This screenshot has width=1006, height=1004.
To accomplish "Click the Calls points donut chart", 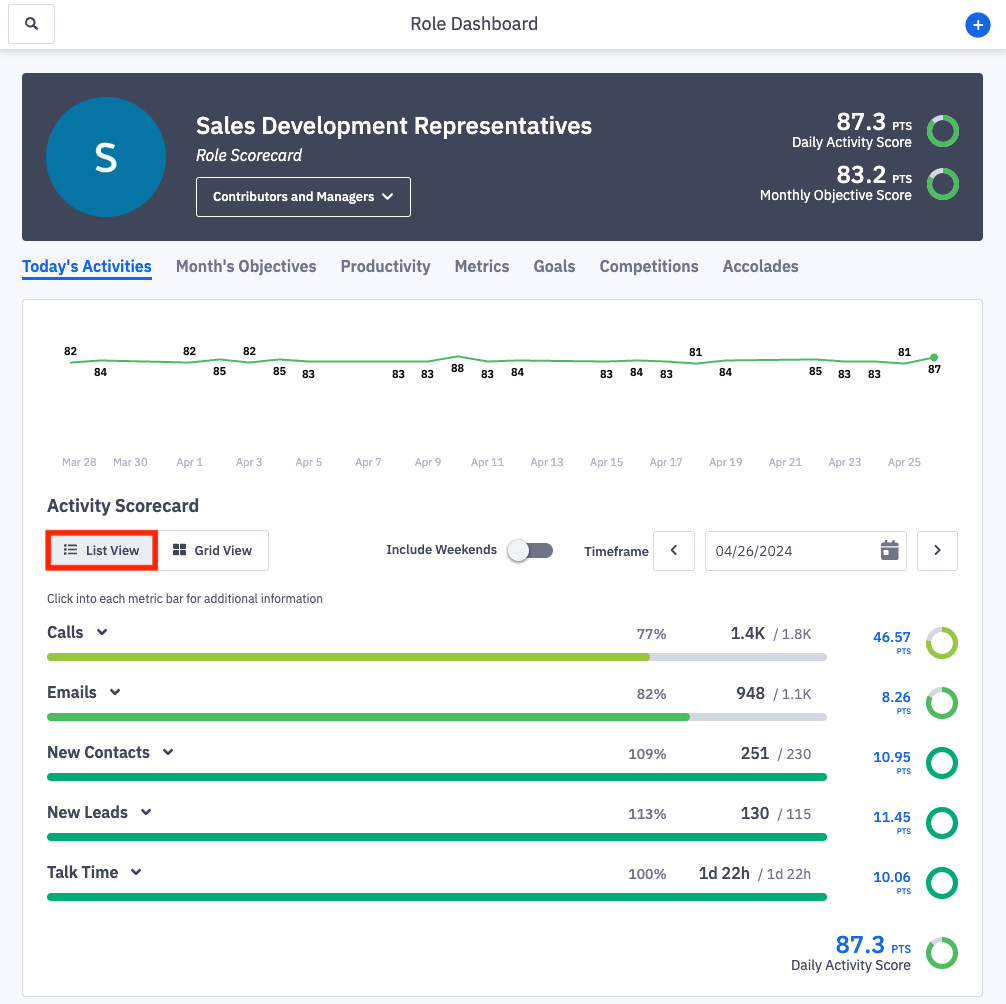I will [941, 643].
